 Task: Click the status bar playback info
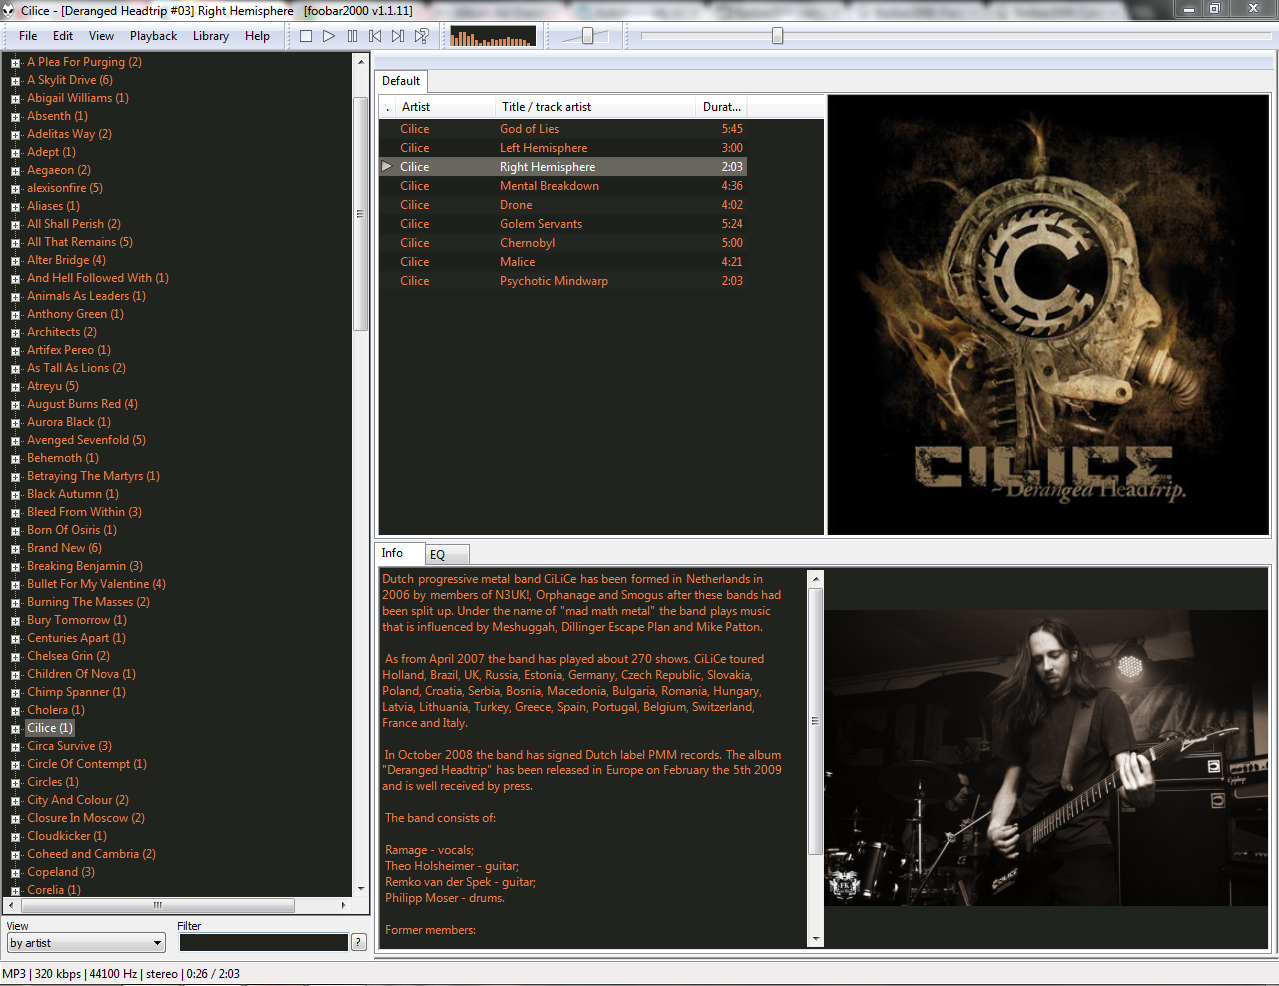pos(121,974)
